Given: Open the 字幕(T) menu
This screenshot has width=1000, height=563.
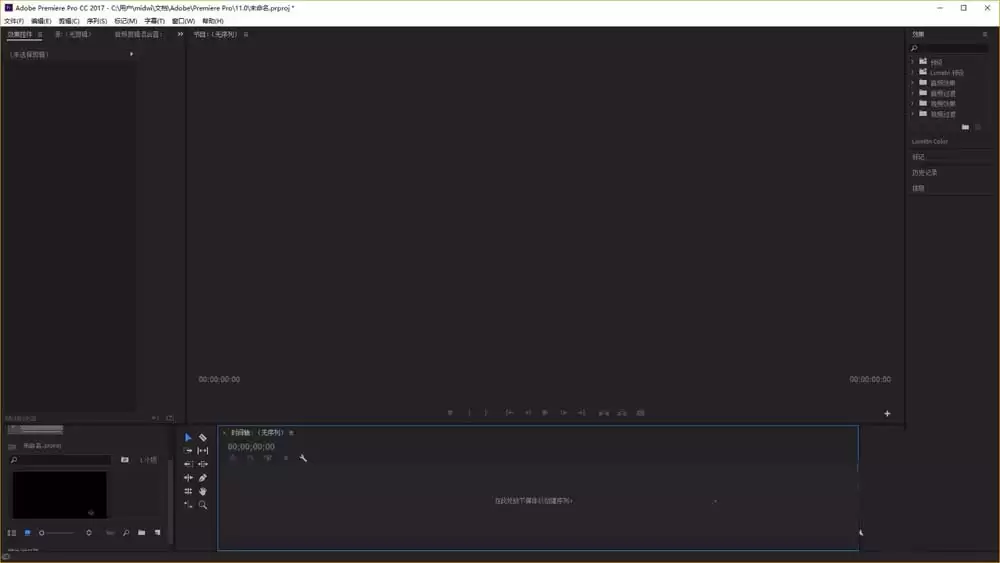Looking at the screenshot, I should point(154,21).
